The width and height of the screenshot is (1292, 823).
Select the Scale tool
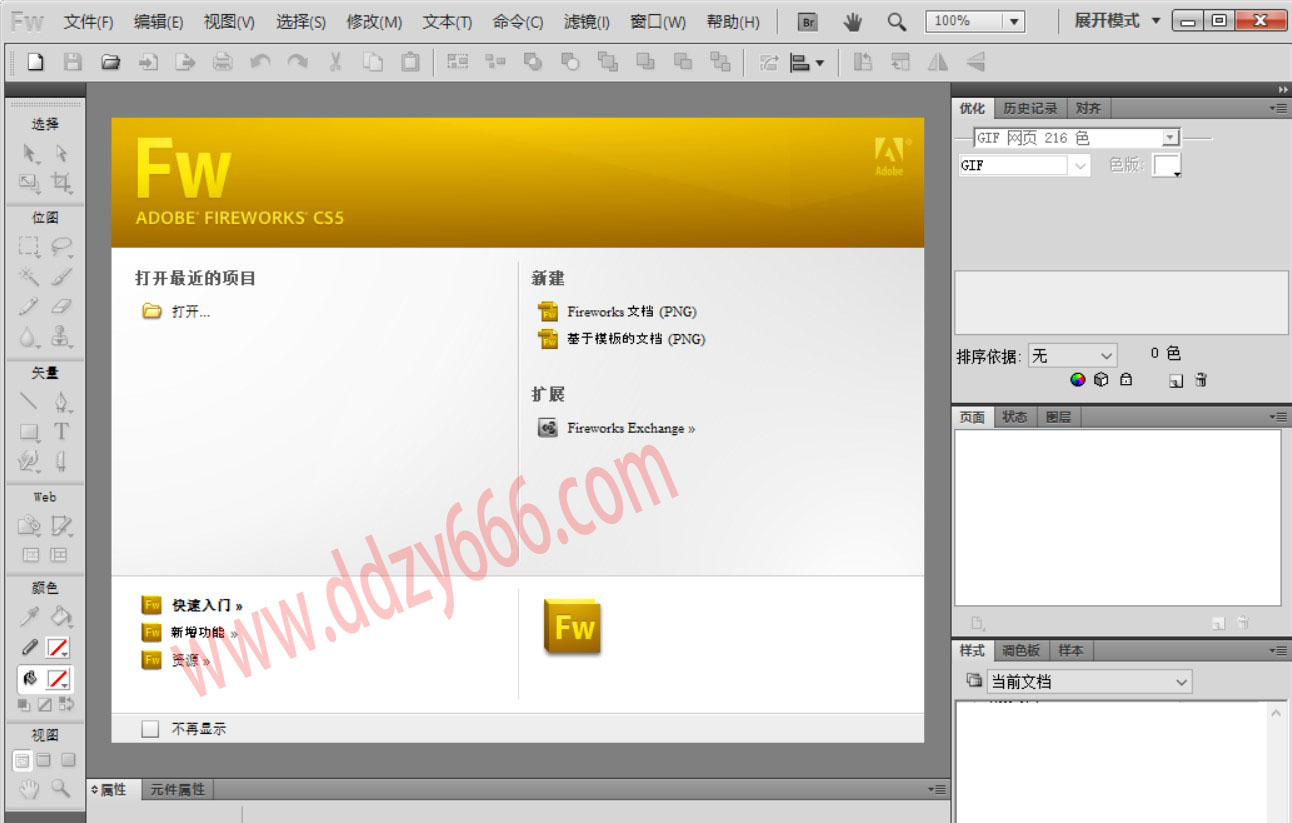click(x=30, y=182)
